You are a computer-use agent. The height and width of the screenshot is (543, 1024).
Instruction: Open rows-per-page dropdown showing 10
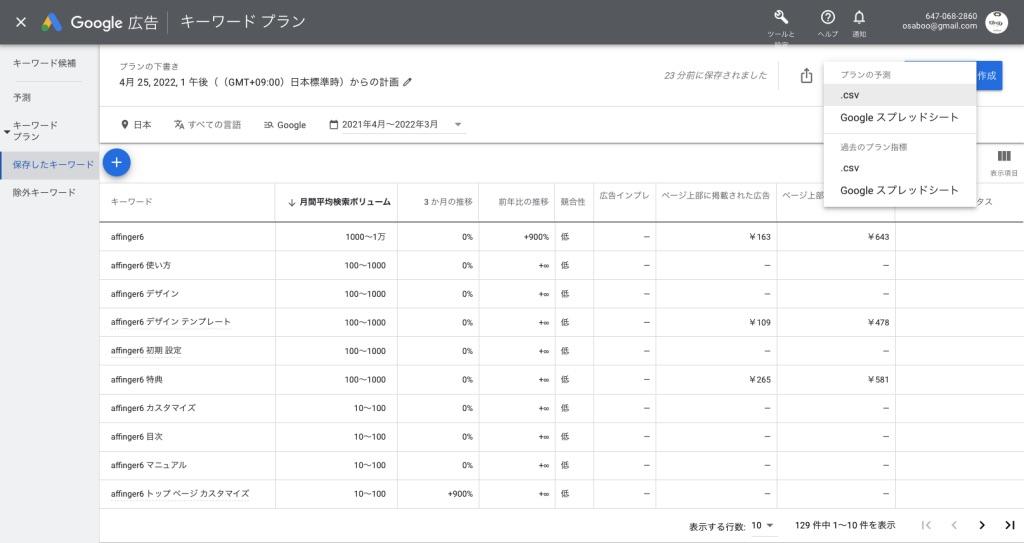tap(762, 525)
